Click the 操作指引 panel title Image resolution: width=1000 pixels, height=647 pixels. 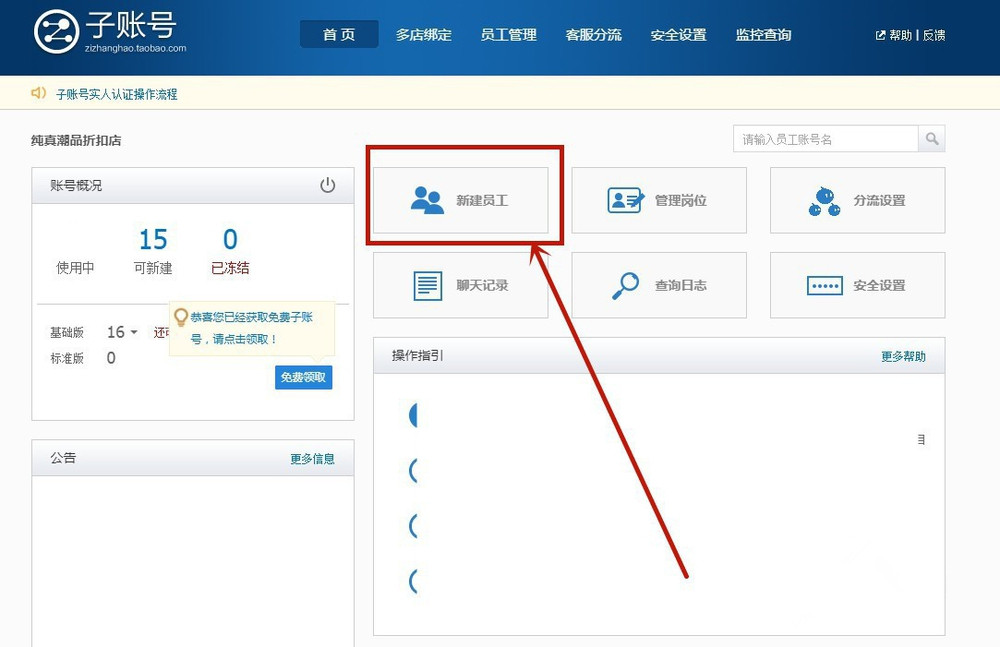[x=418, y=355]
